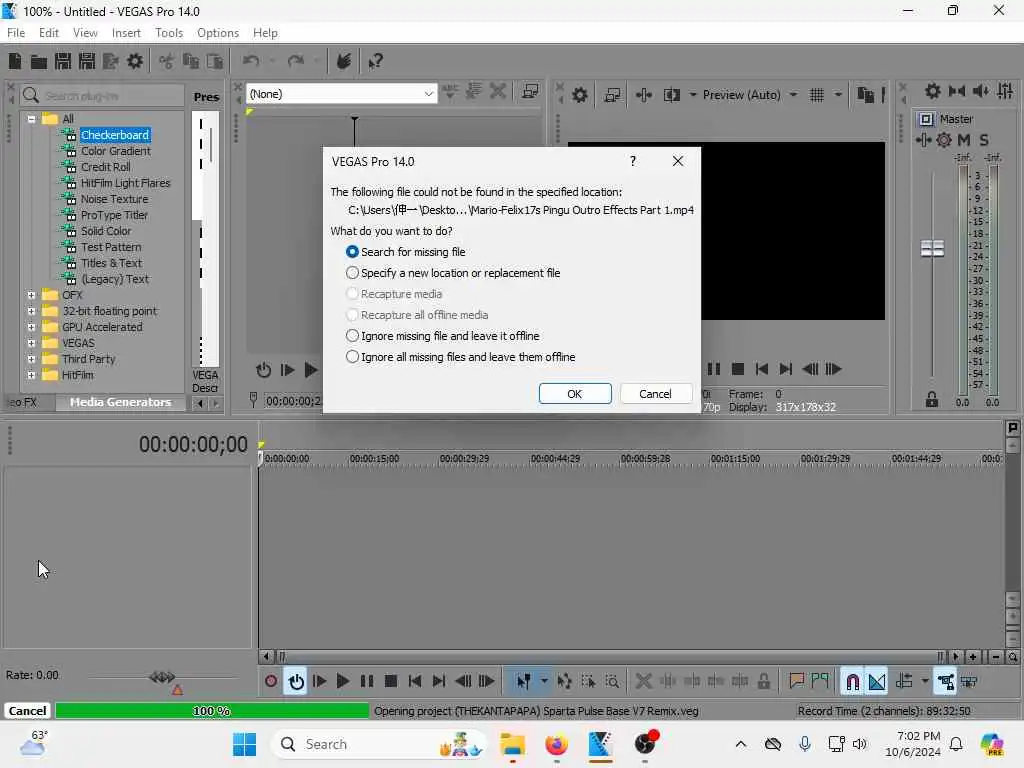This screenshot has height=768, width=1024.
Task: Click the Search plug-ins field
Action: coord(103,96)
